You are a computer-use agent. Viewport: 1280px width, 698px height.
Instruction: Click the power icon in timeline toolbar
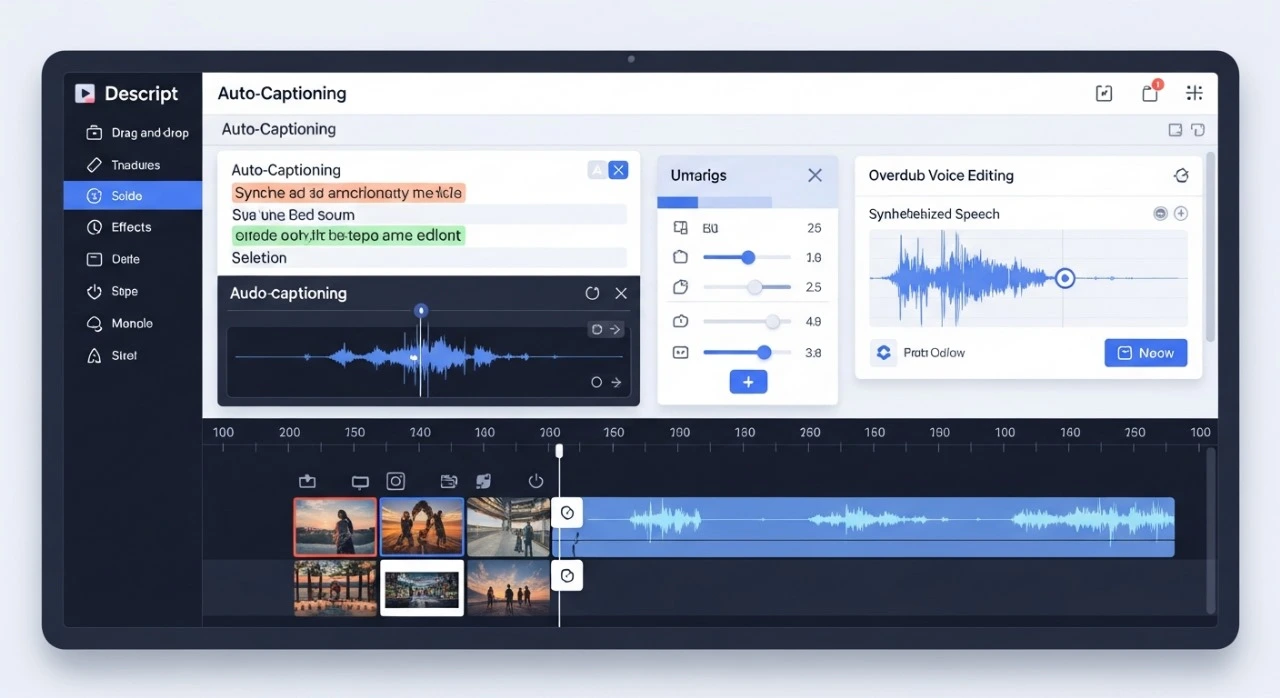click(x=535, y=481)
